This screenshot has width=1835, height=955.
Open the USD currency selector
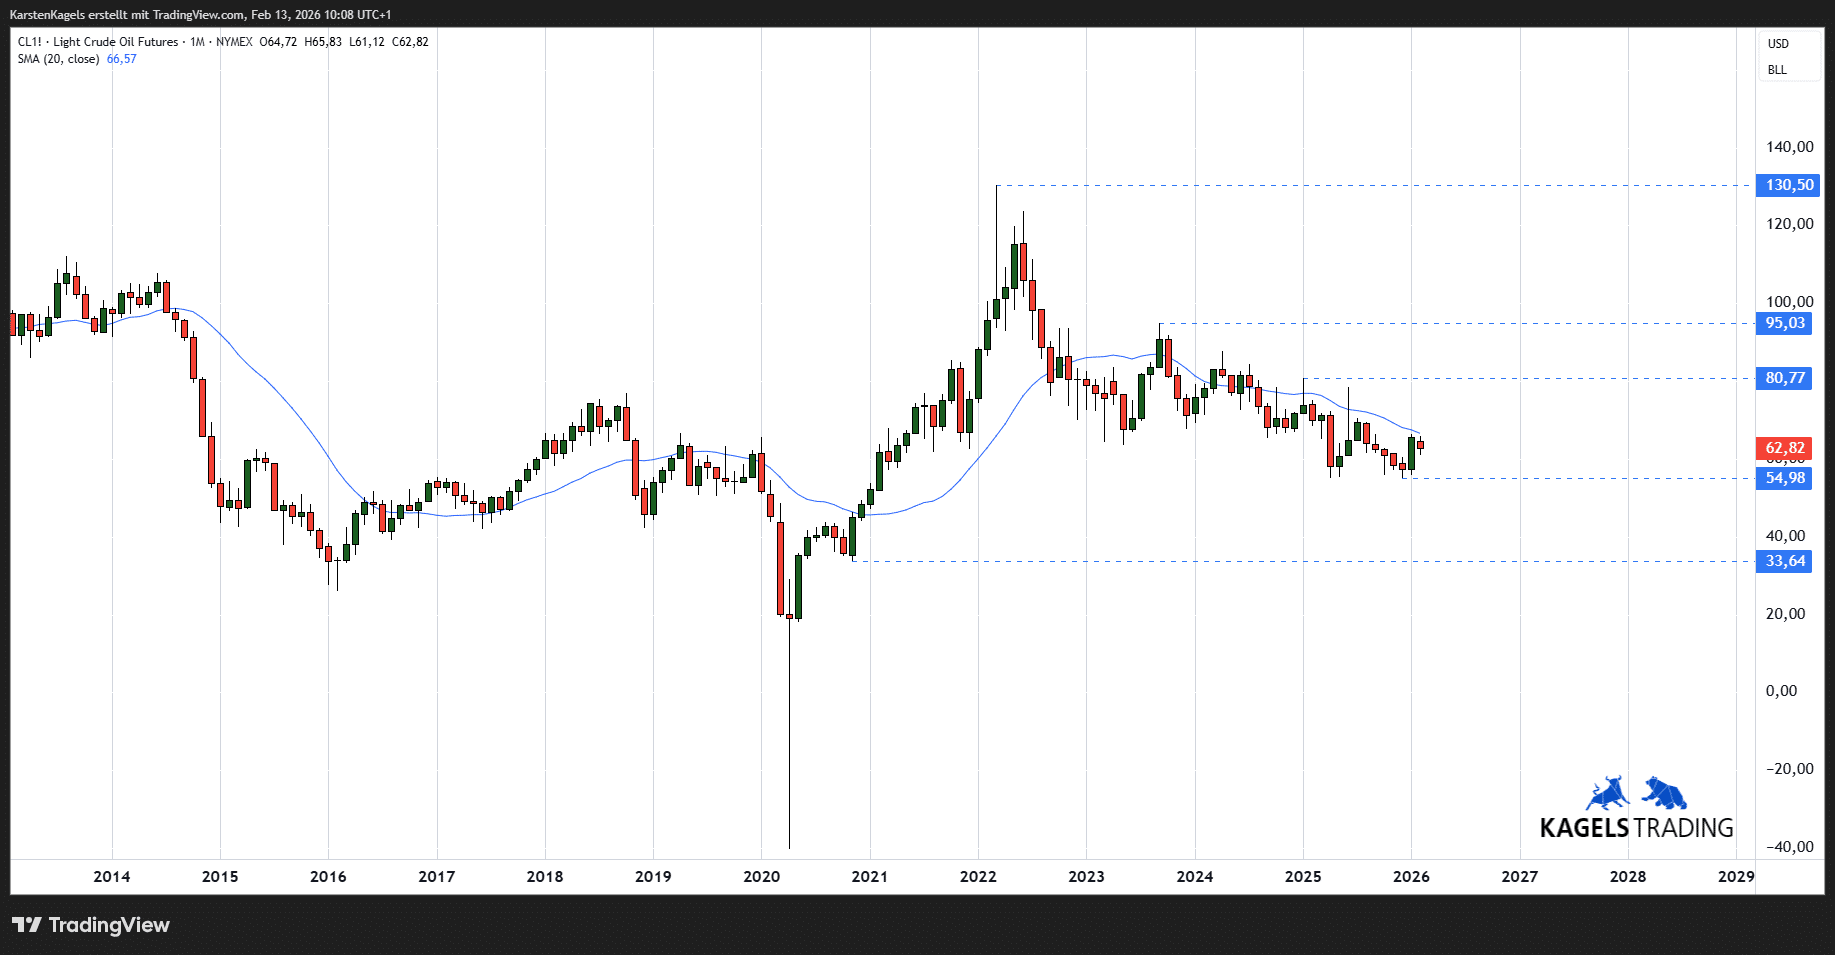click(x=1778, y=44)
